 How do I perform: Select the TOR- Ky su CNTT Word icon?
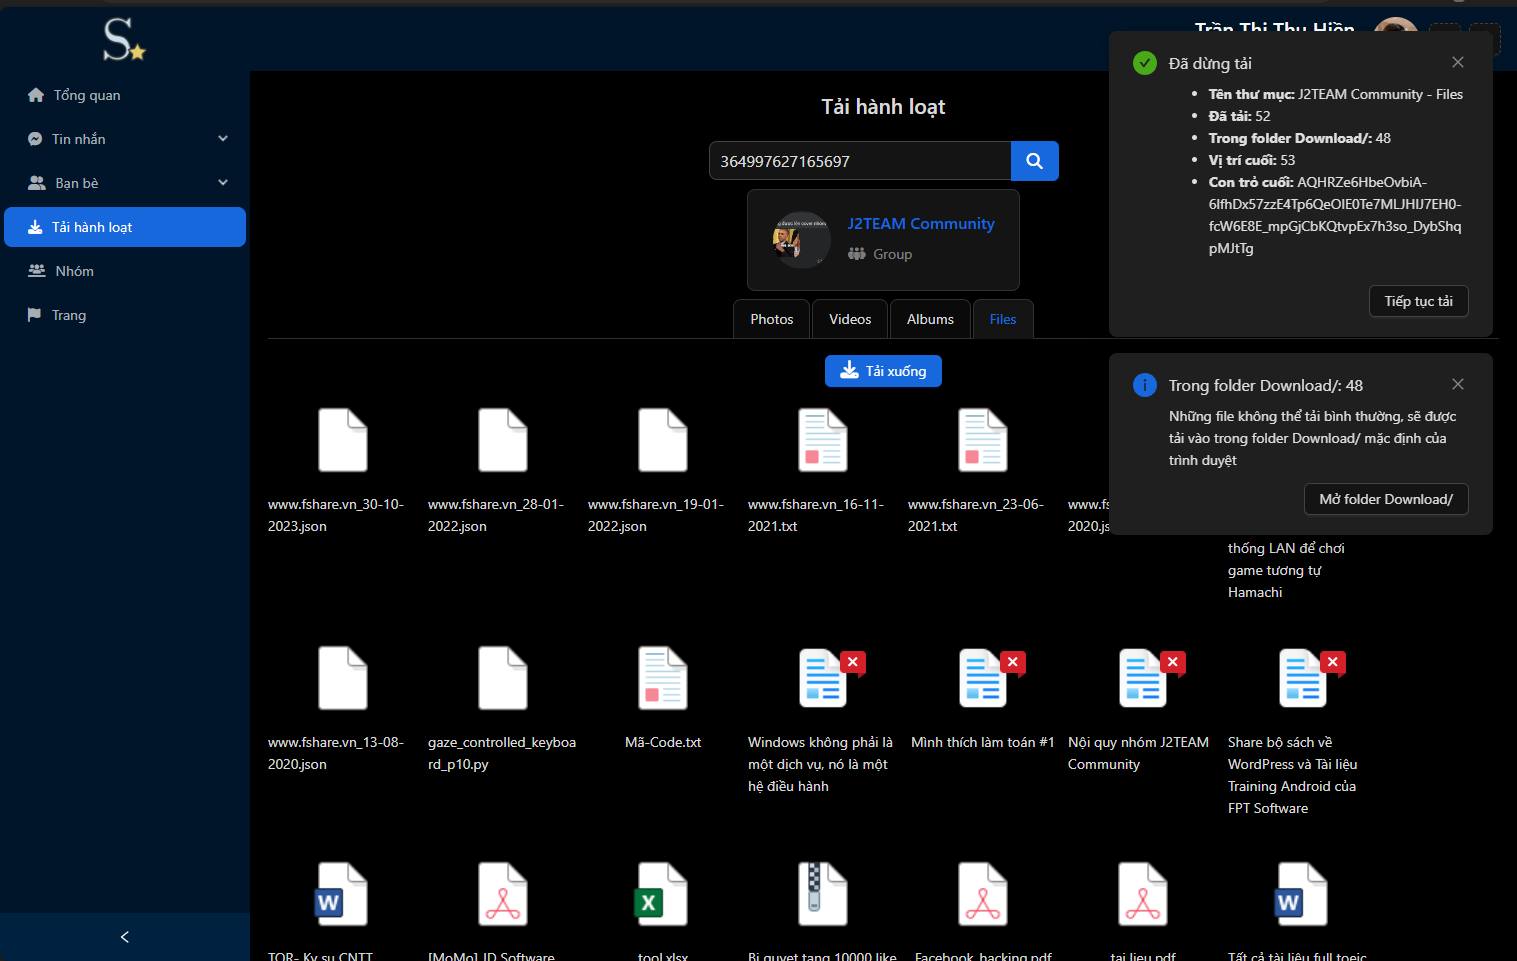pyautogui.click(x=343, y=894)
